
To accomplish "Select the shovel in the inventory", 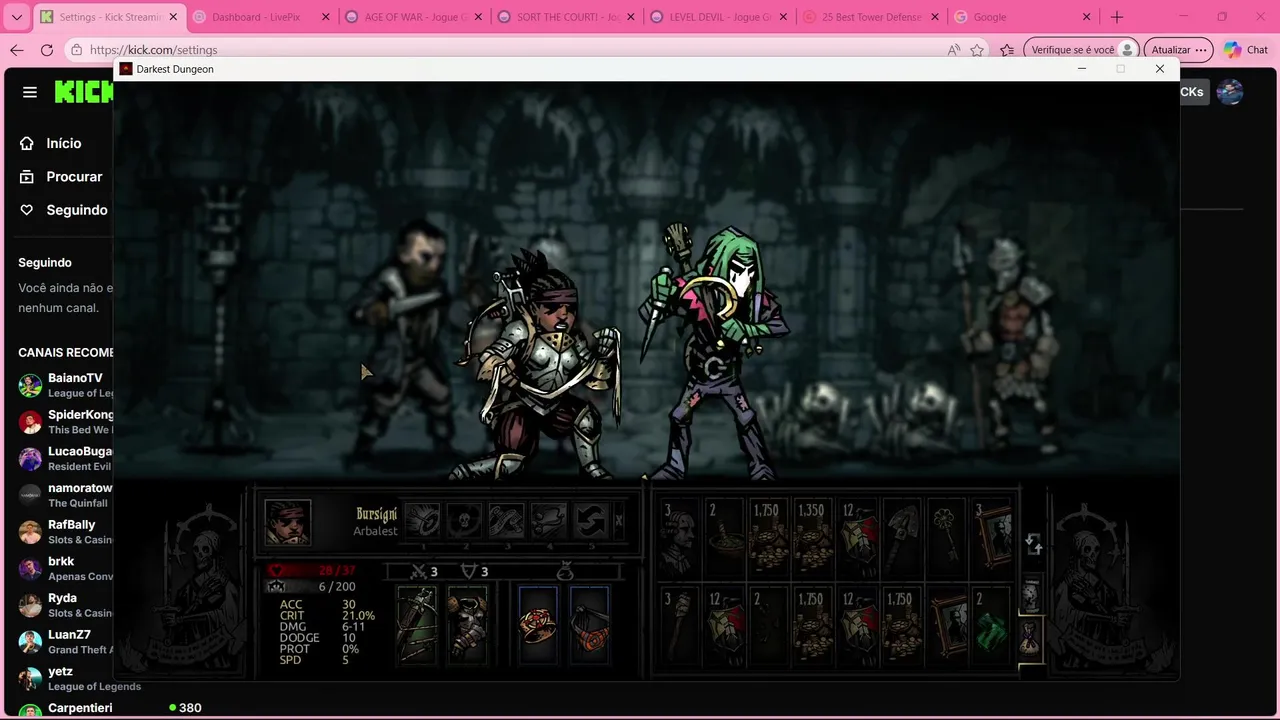I will (901, 539).
